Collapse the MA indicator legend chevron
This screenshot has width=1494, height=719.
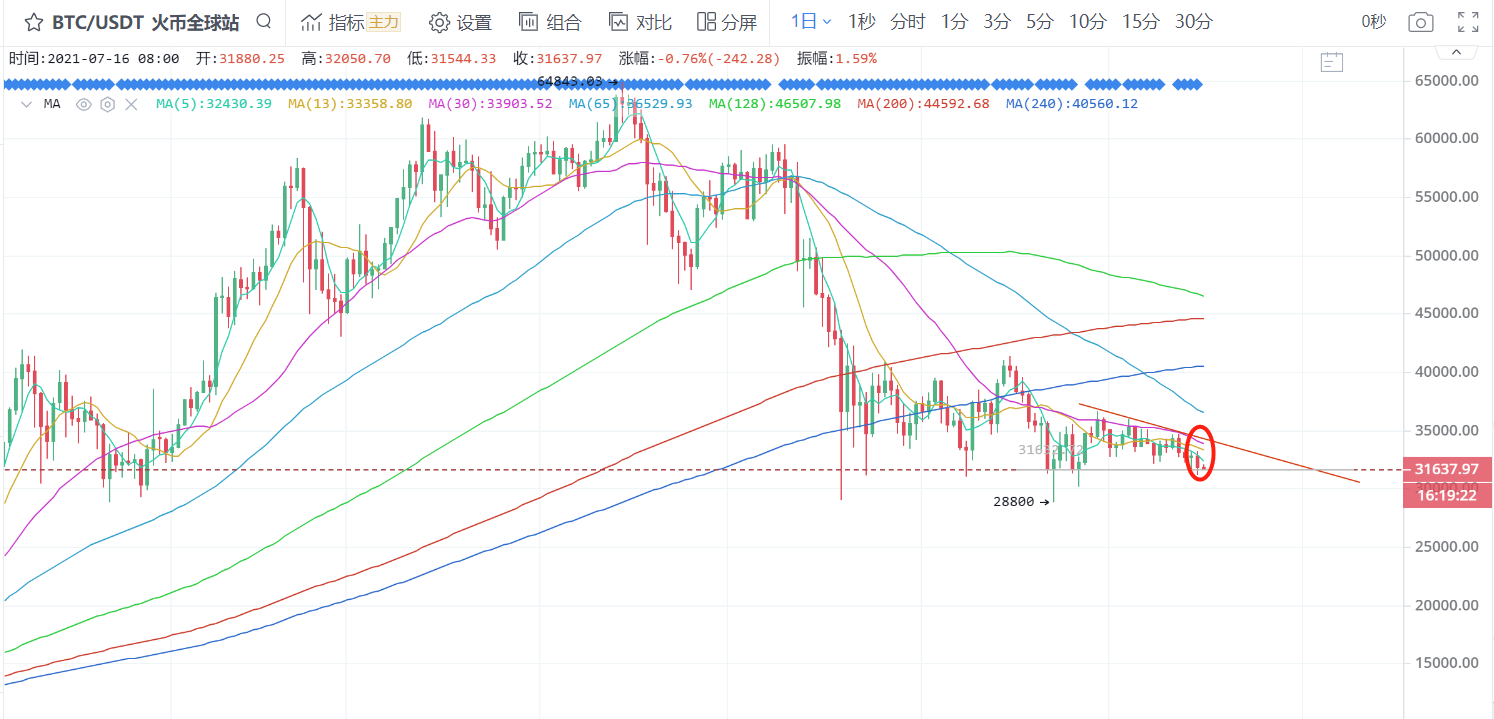25,104
